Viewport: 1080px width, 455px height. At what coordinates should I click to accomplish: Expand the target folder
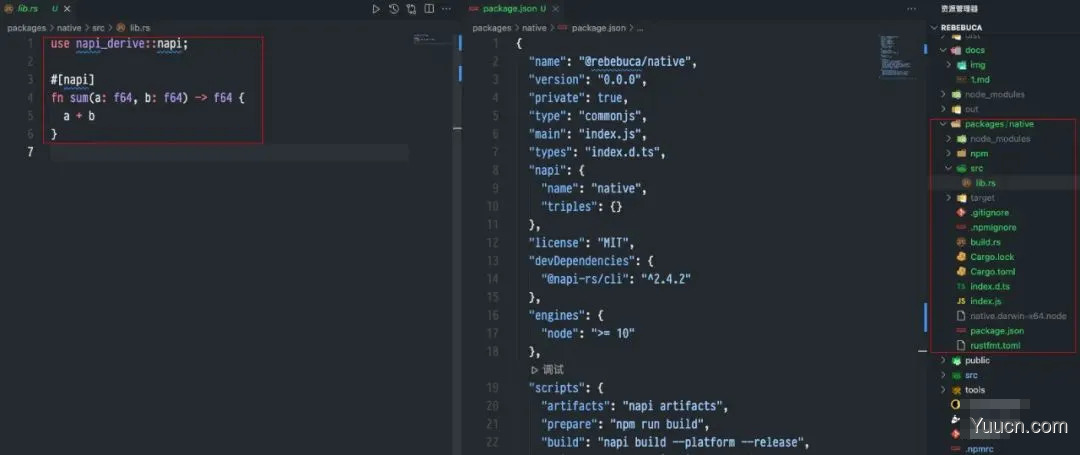pos(948,198)
